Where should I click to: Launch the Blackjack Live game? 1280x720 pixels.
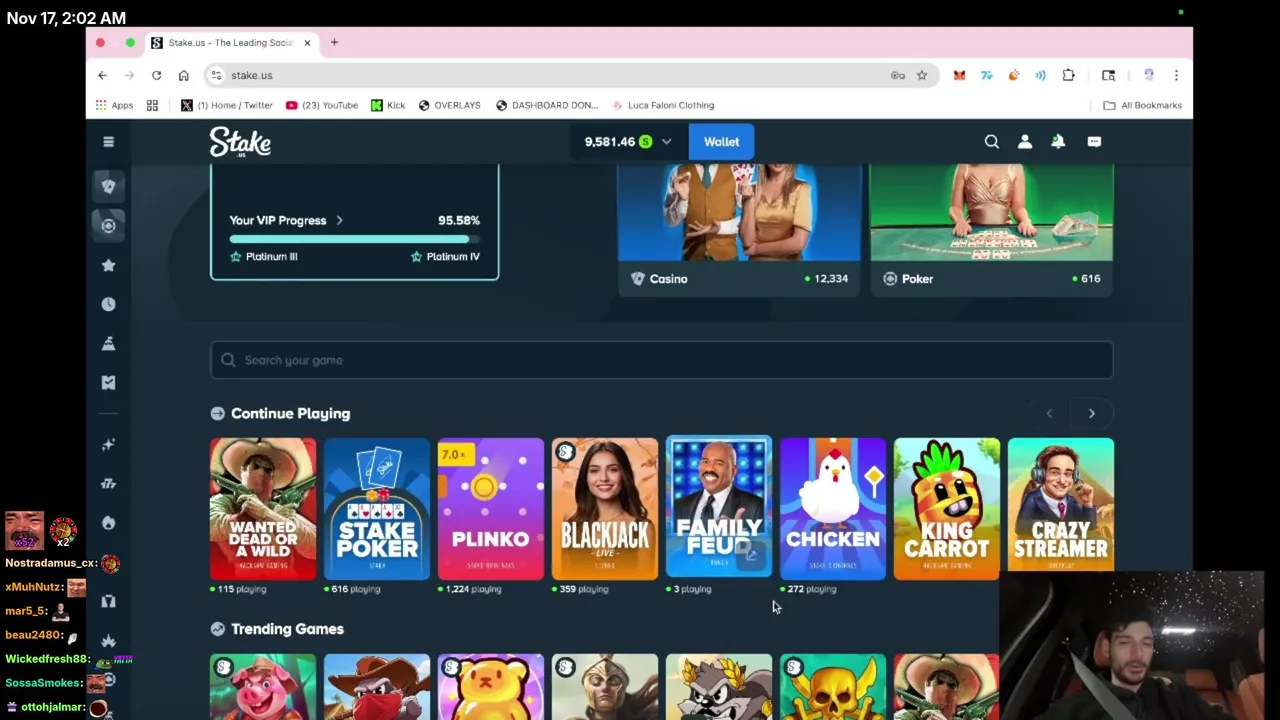(x=605, y=509)
